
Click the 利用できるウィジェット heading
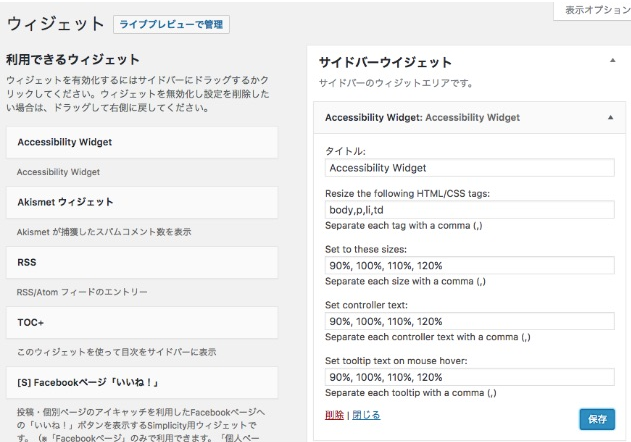73,60
